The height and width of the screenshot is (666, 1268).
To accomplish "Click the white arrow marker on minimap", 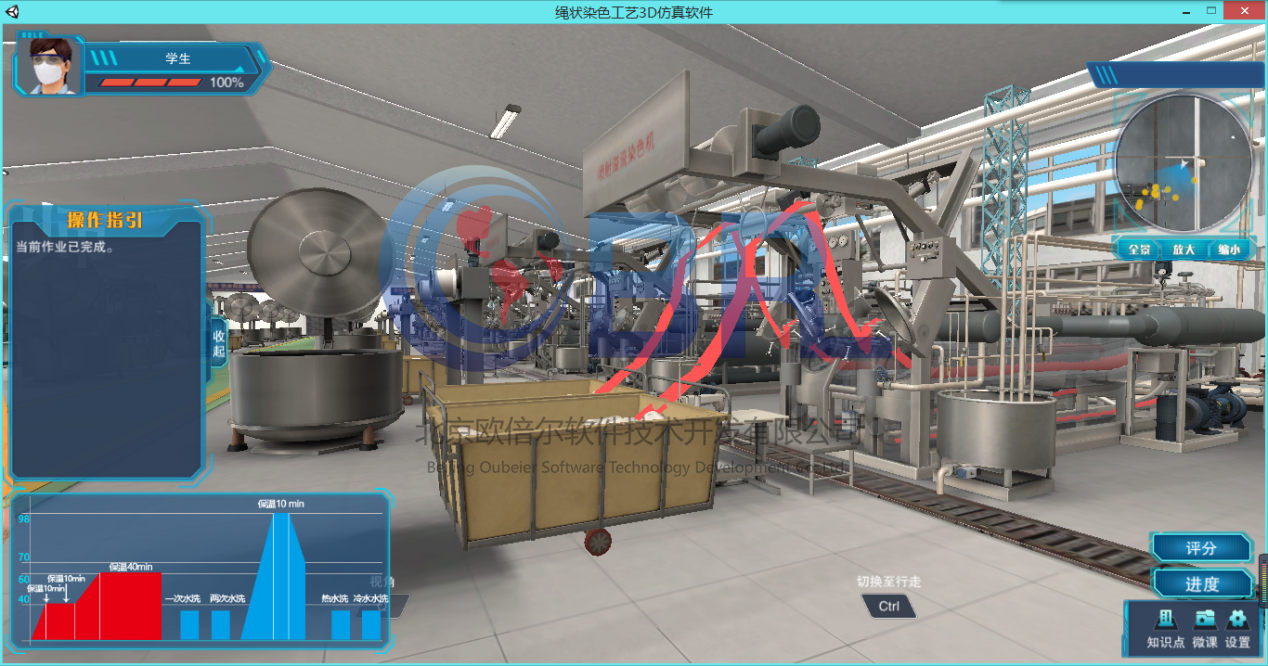I will click(x=1184, y=163).
